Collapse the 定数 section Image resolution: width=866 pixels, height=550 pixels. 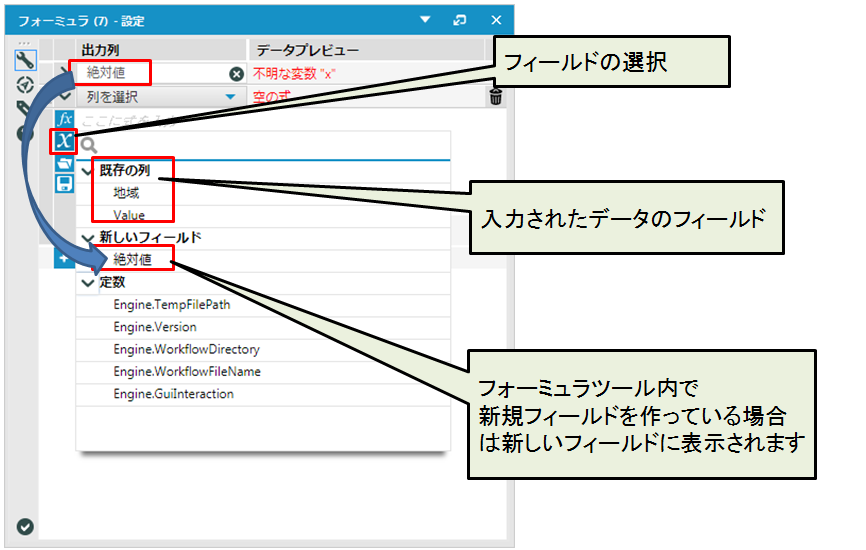[87, 282]
